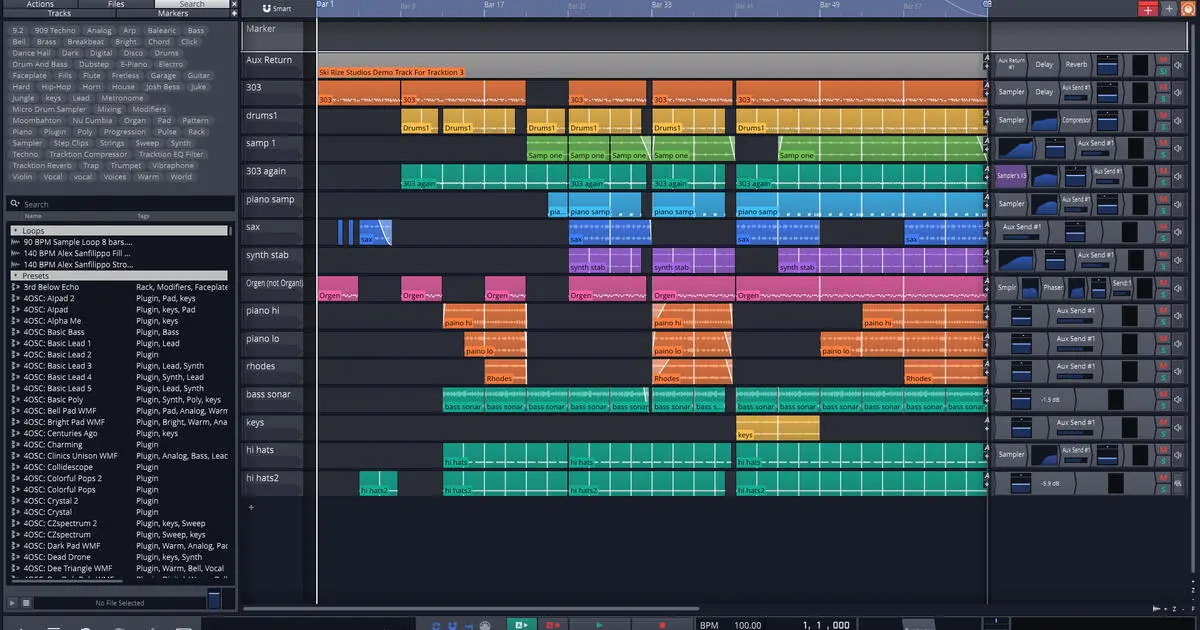Select the Dubstep tag
1200x630 pixels.
pyautogui.click(x=94, y=64)
